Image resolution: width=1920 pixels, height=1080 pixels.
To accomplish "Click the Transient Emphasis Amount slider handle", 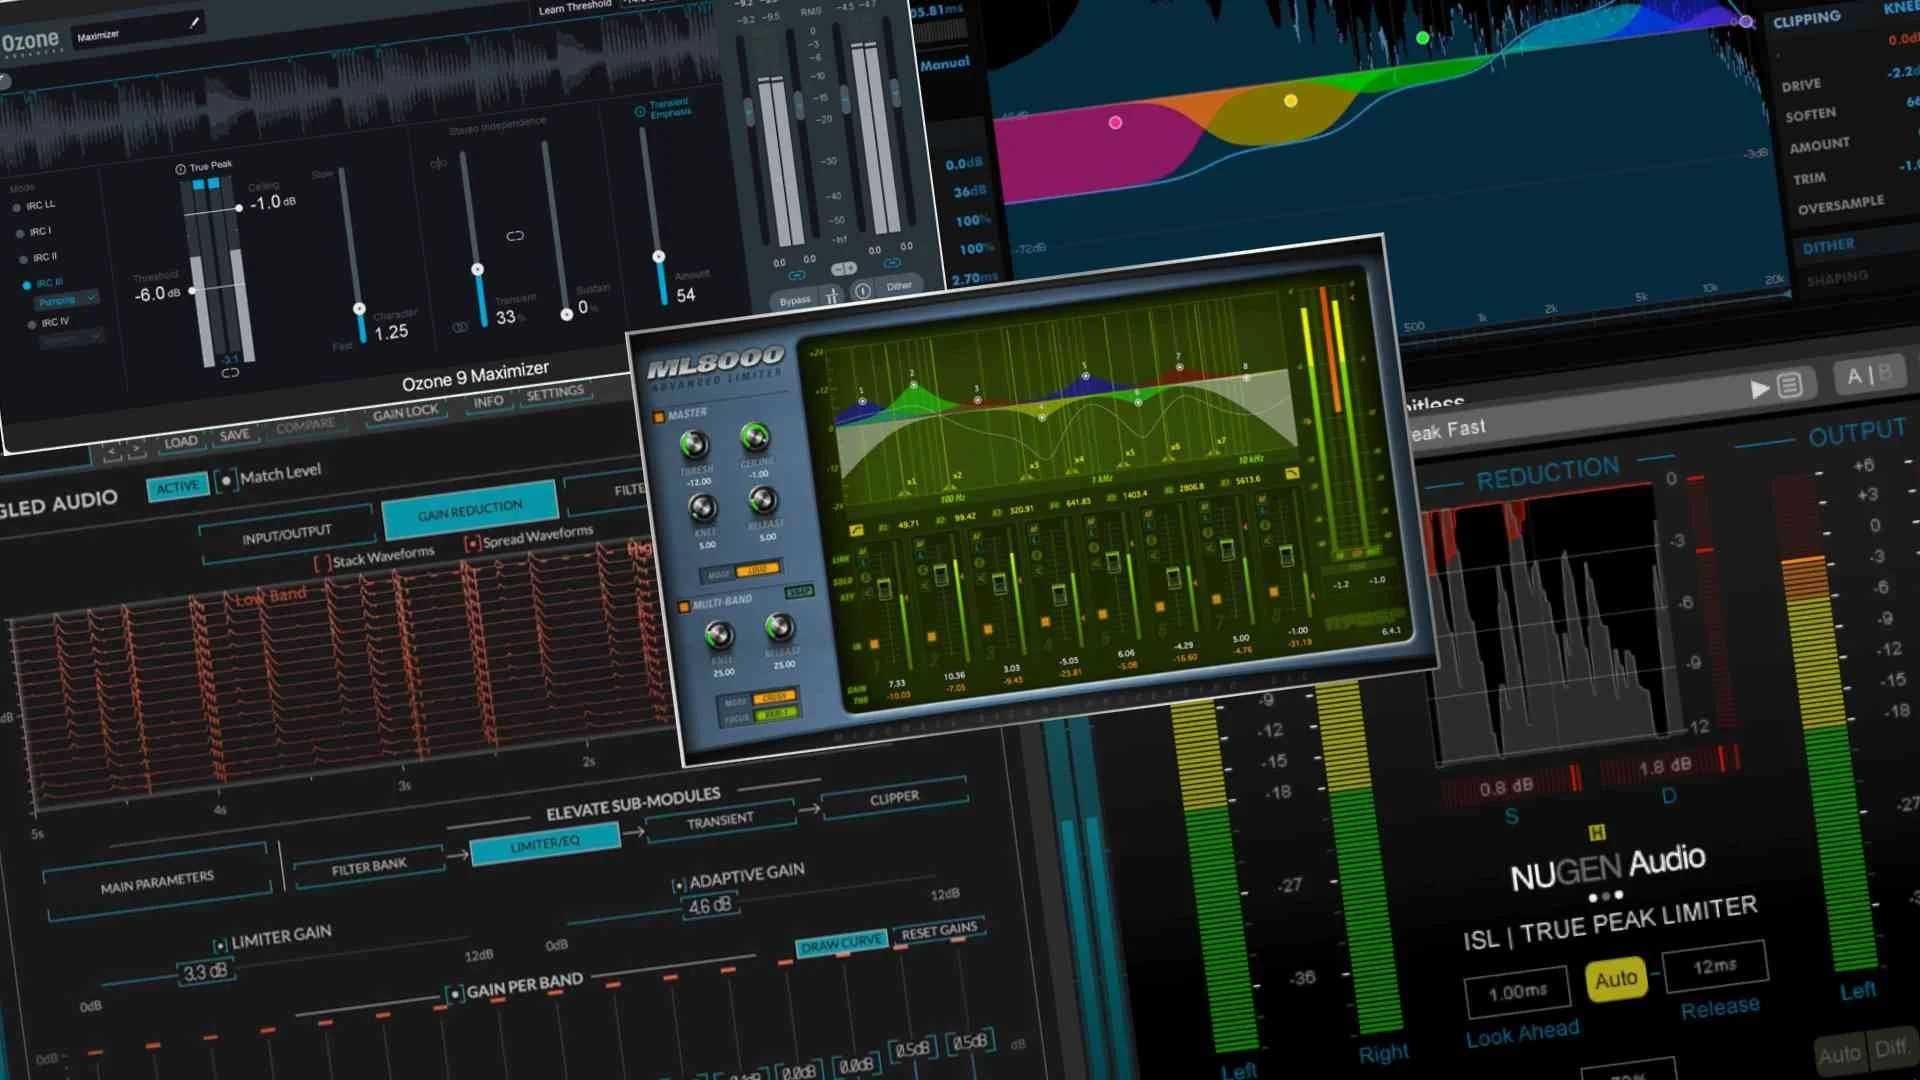I will coord(659,257).
